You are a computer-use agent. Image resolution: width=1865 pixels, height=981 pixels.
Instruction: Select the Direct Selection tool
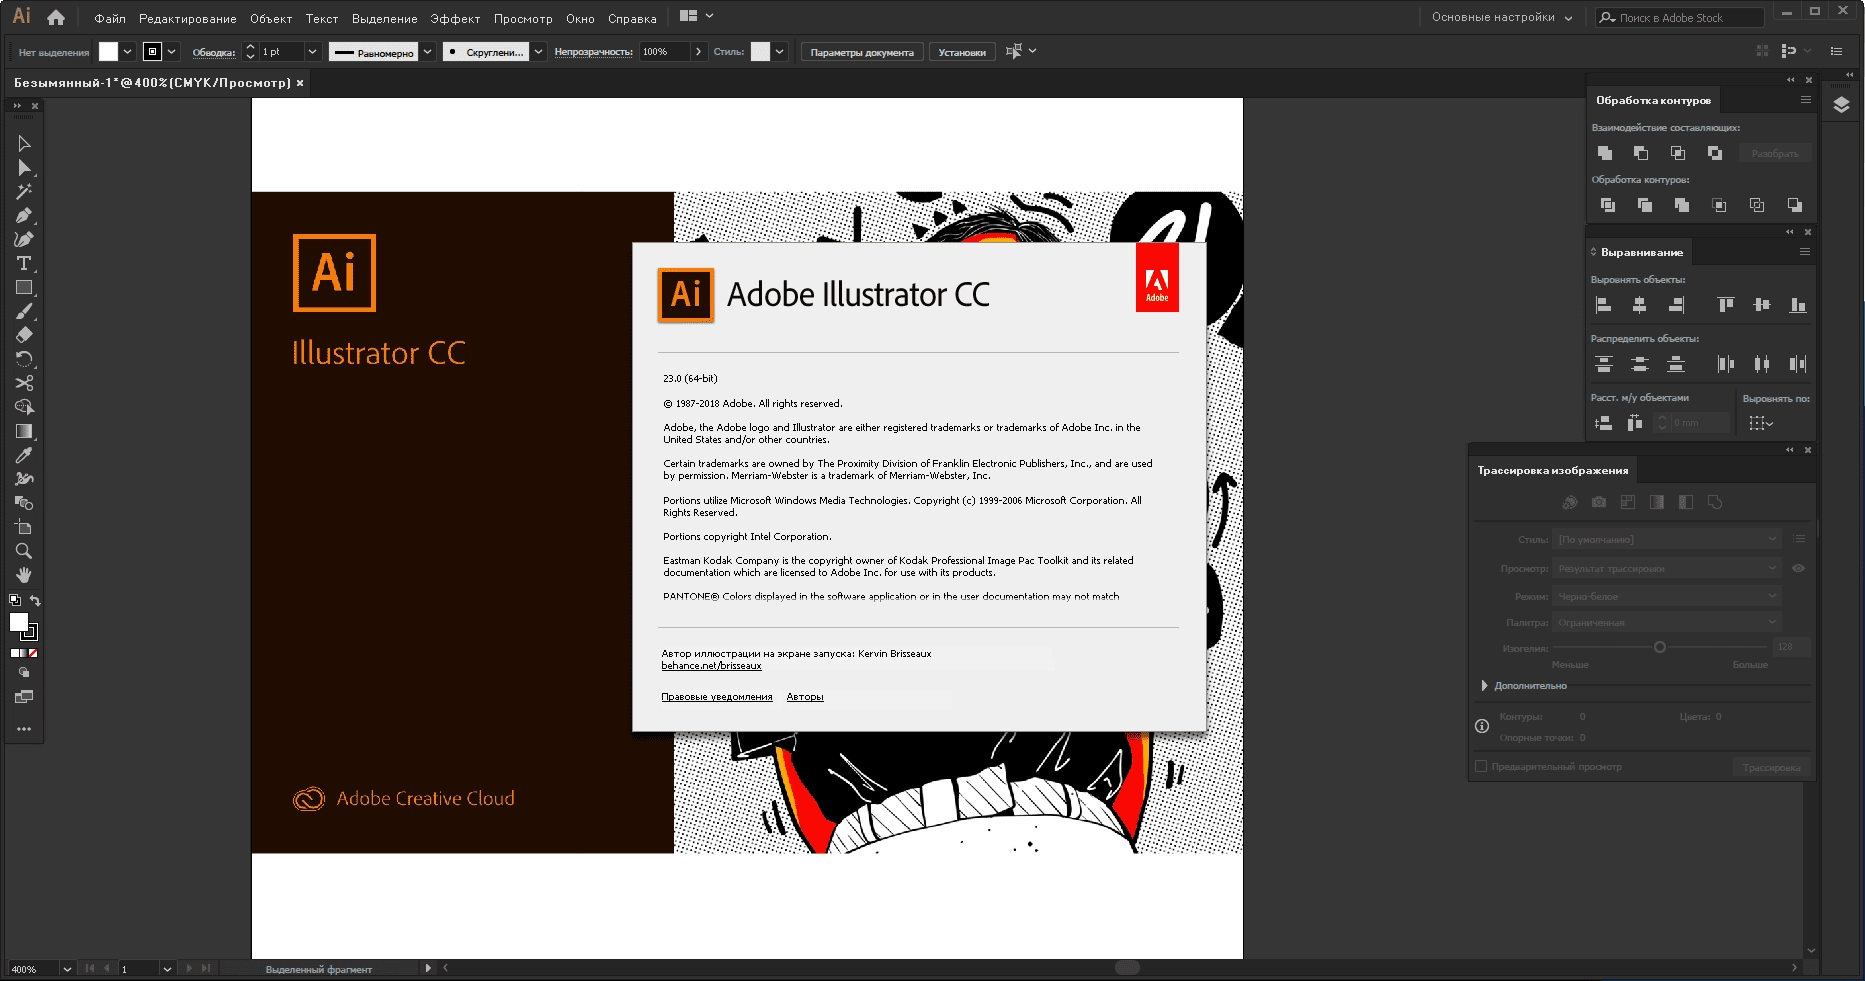(x=24, y=168)
